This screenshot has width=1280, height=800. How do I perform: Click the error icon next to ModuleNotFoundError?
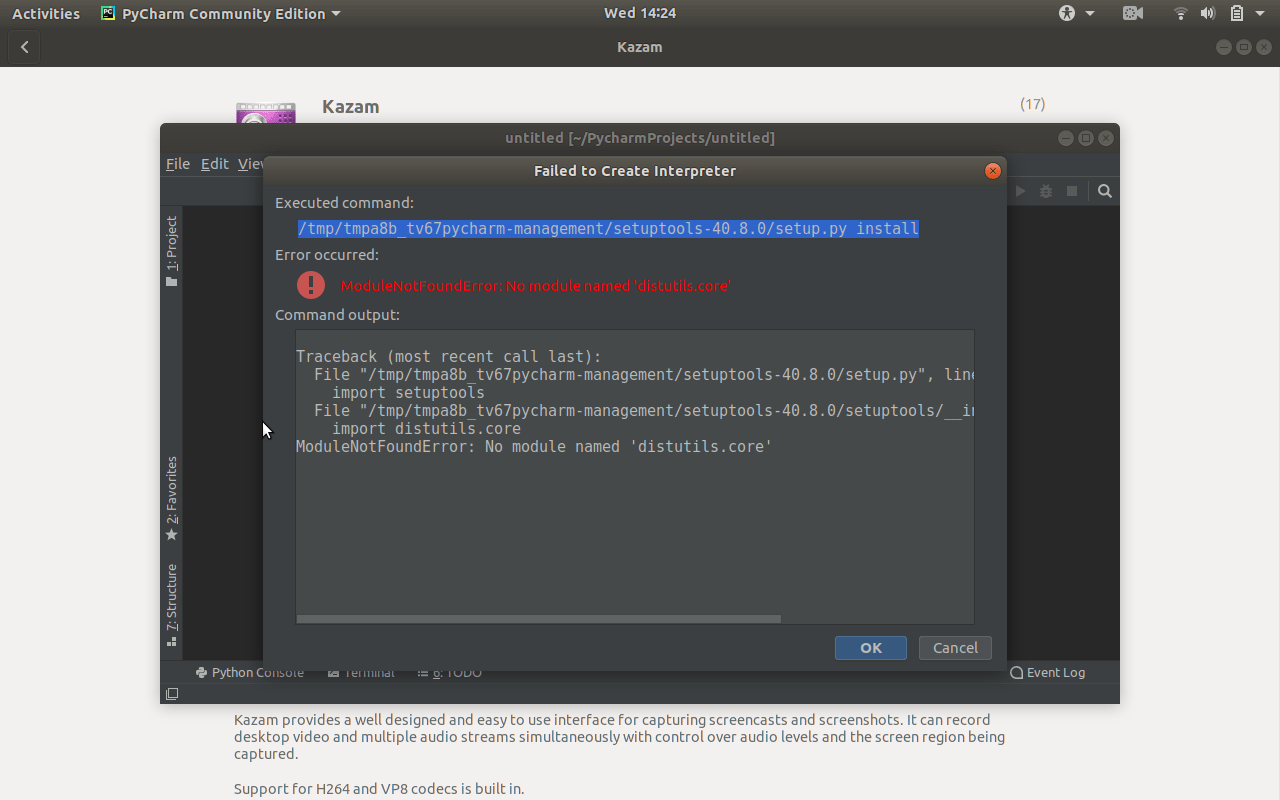point(310,285)
